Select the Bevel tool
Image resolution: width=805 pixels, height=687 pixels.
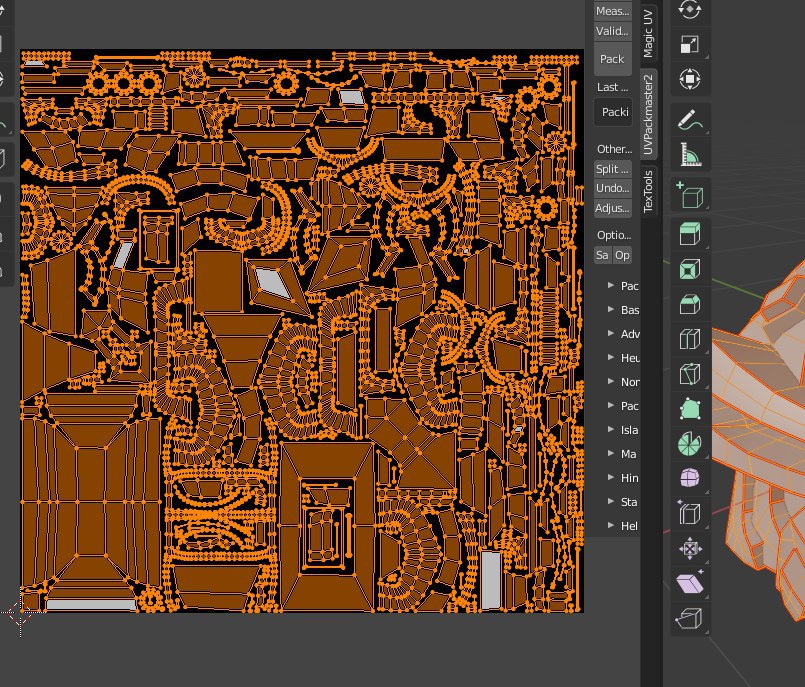[x=689, y=304]
